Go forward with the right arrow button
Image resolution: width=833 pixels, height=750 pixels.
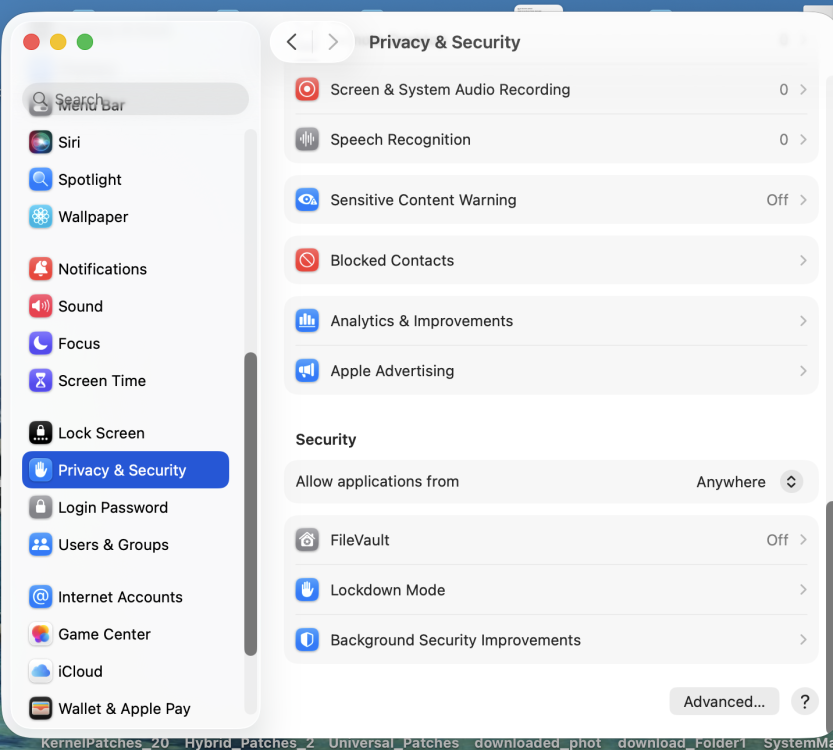pyautogui.click(x=333, y=41)
